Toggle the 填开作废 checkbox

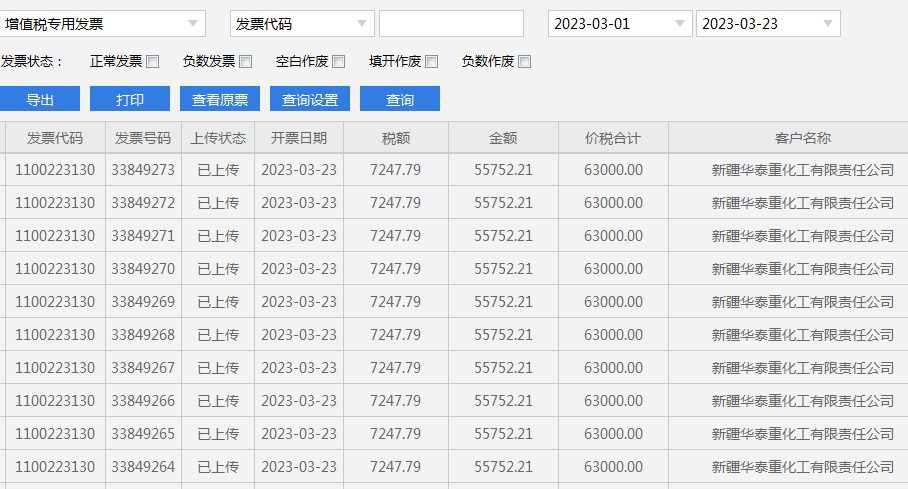432,62
